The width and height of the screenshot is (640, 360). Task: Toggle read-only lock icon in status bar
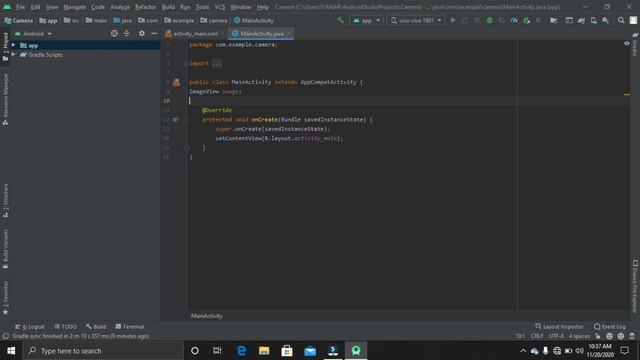(x=598, y=336)
